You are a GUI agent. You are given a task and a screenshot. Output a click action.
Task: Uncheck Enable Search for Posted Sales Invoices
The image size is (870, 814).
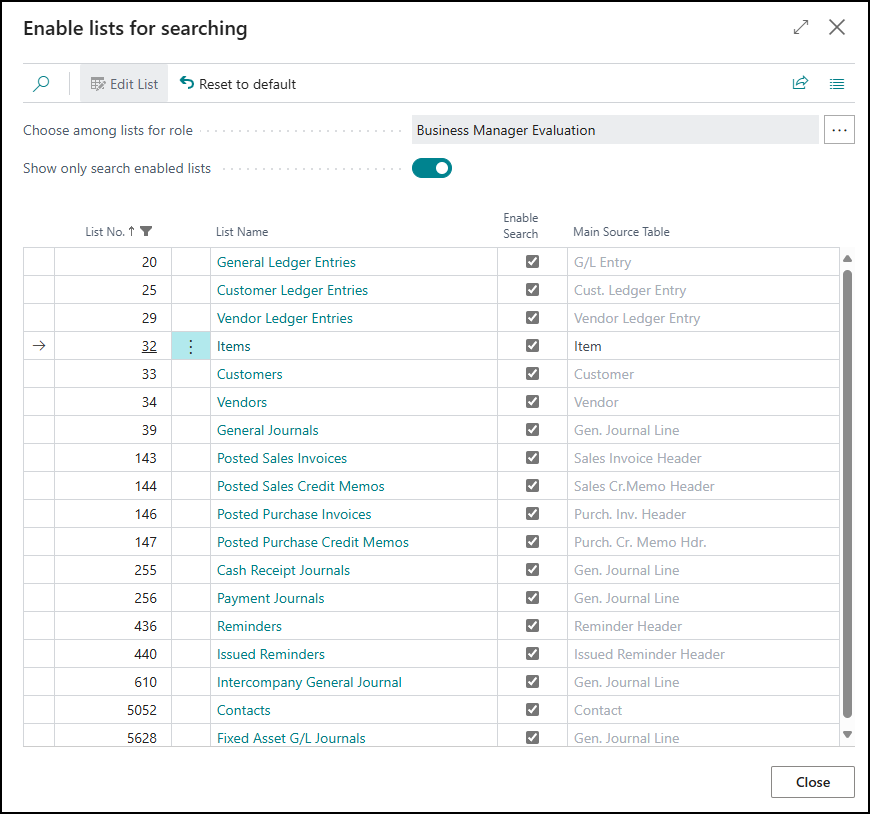532,458
